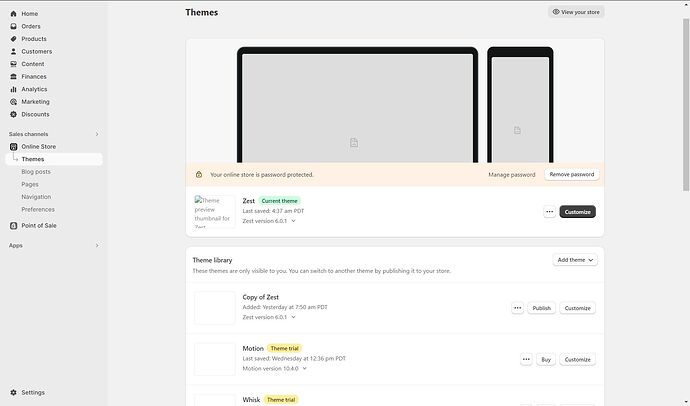Click the Orders inbox icon
Viewport: 690px width, 406px height.
click(x=13, y=26)
